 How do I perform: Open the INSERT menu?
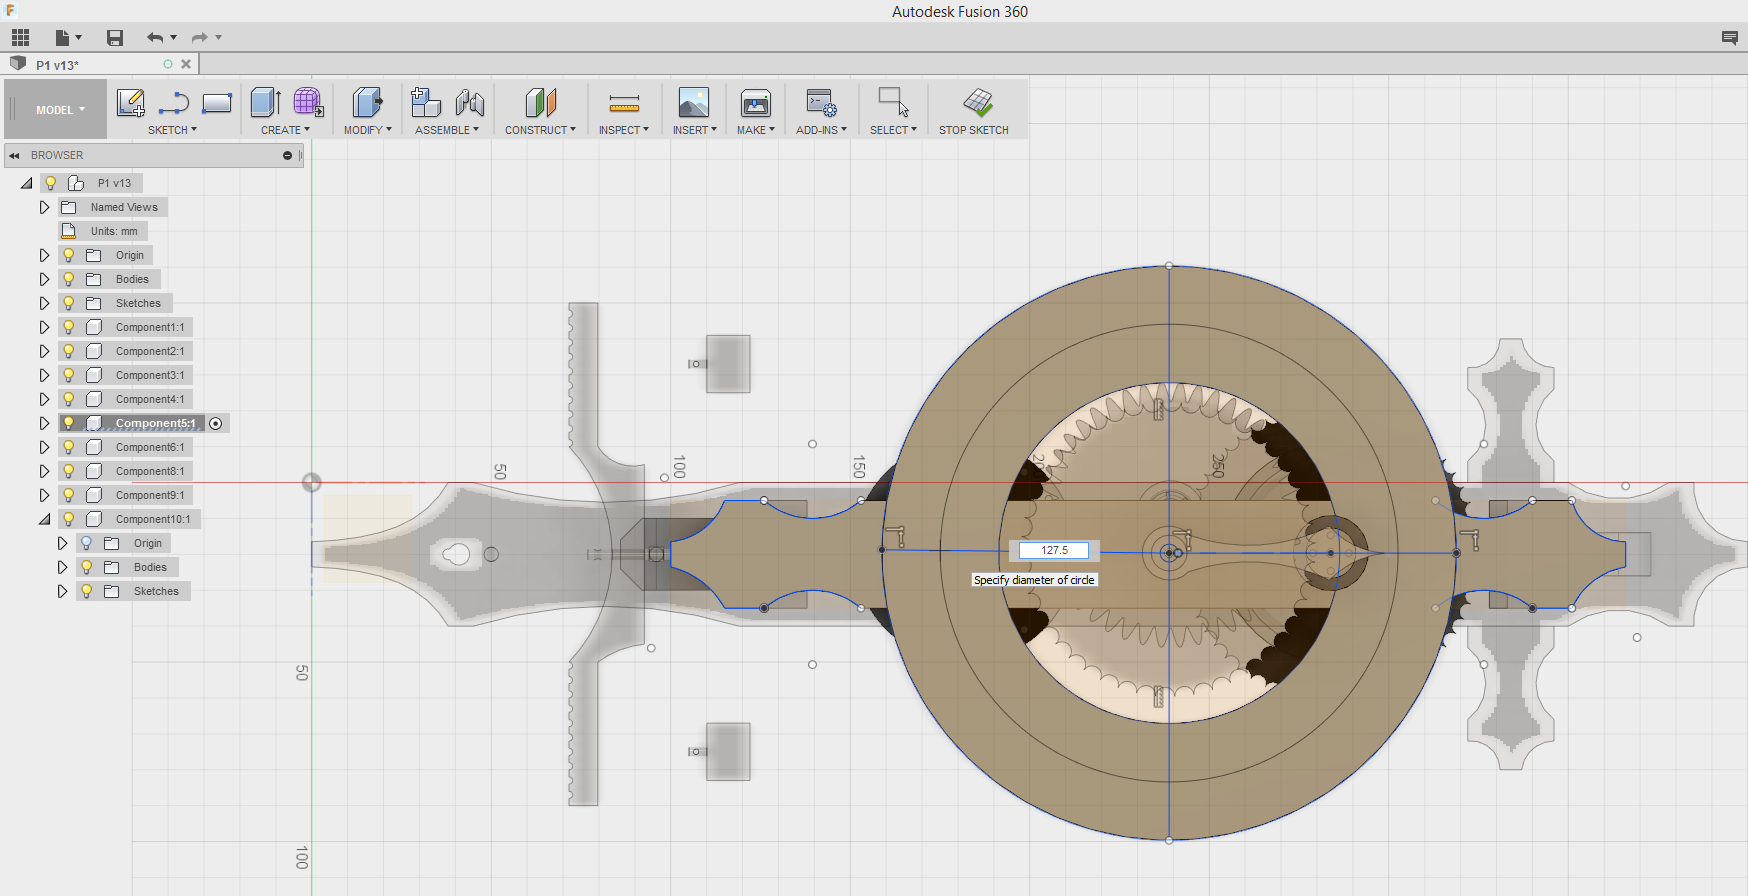(694, 130)
